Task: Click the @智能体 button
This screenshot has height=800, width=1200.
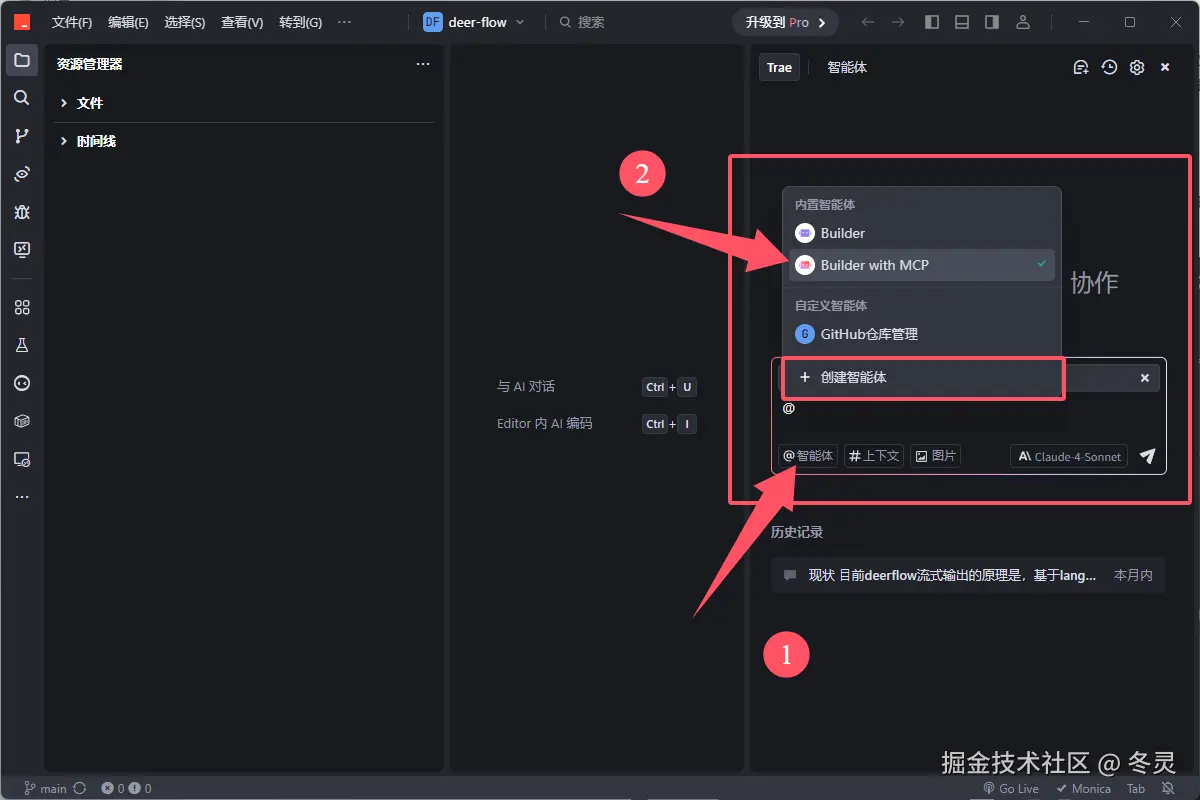Action: click(x=807, y=456)
